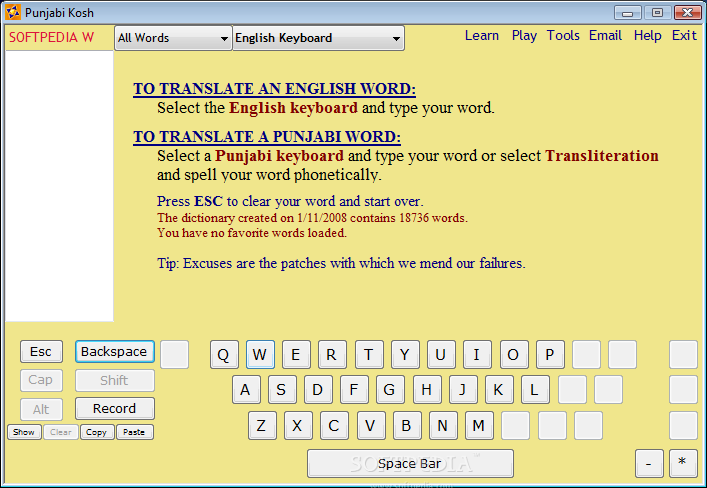Open the Learn menu
The height and width of the screenshot is (488, 707).
tap(482, 36)
